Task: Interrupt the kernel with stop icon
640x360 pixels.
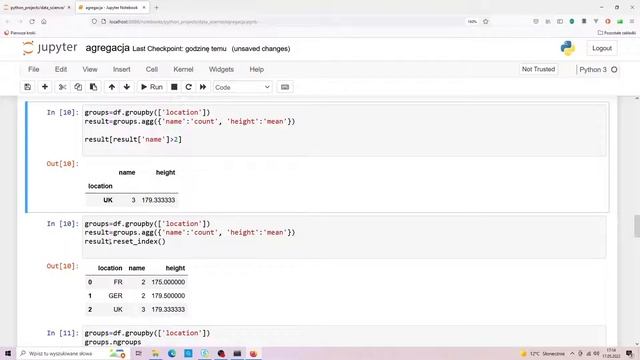Action: pyautogui.click(x=174, y=87)
